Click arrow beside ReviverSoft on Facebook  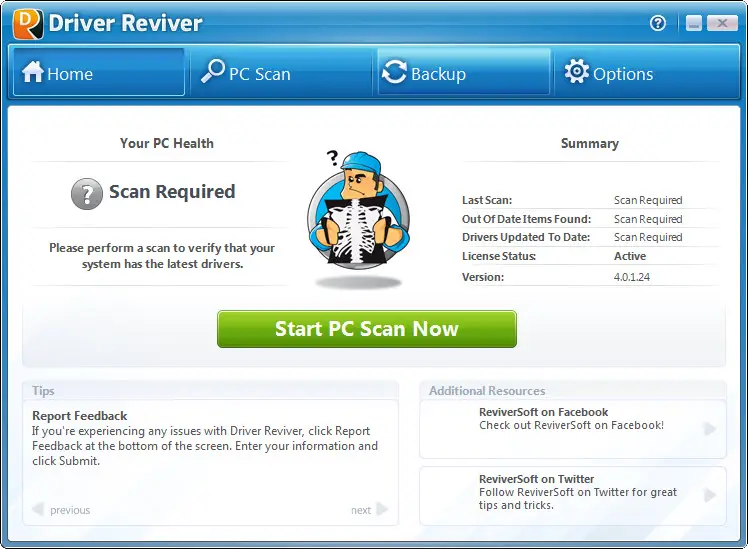point(710,429)
